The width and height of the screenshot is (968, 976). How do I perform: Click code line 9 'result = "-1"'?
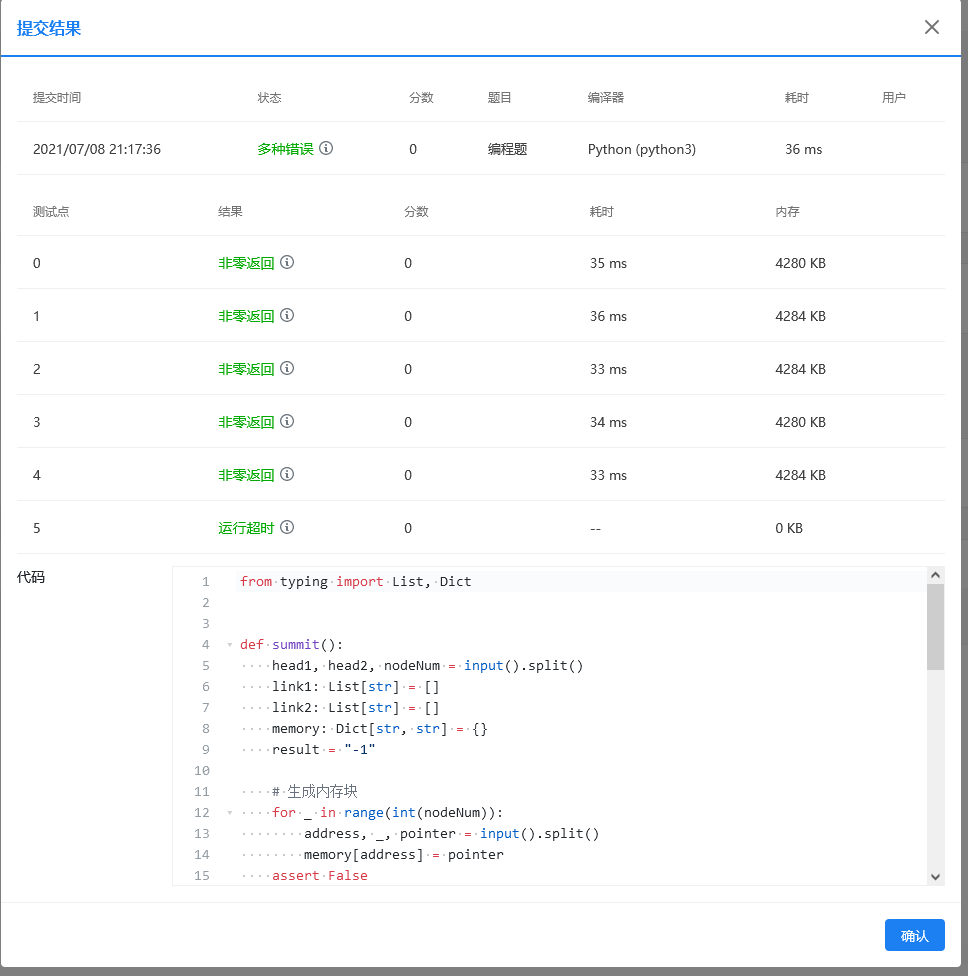coord(323,749)
